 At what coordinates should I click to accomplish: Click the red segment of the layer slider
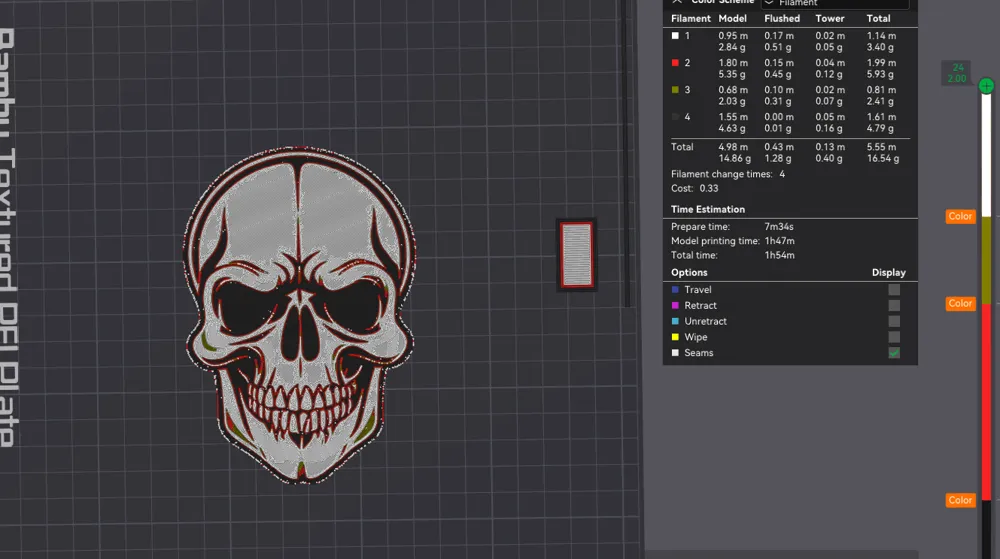(986, 402)
